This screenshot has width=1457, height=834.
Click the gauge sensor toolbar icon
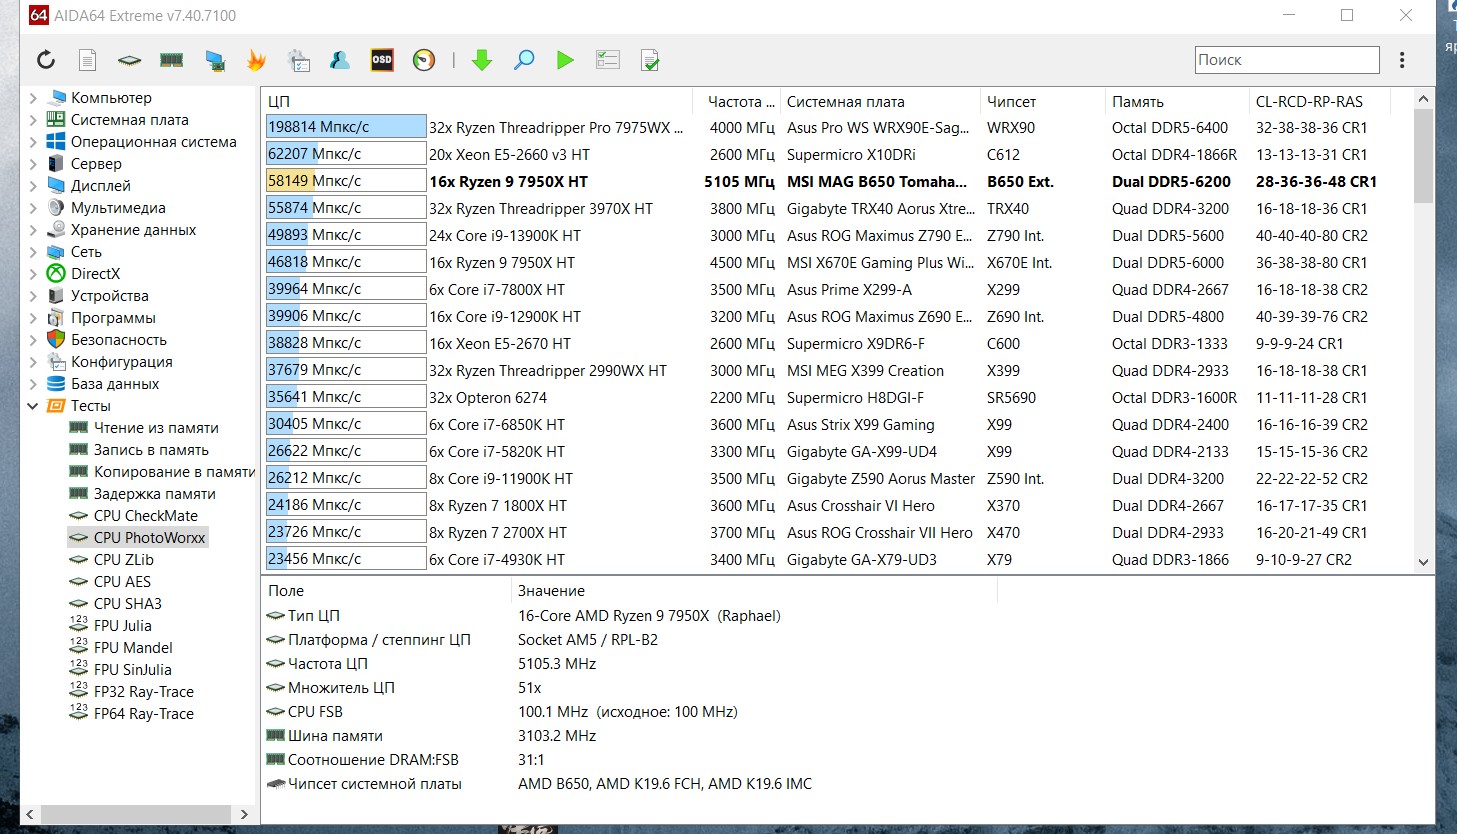point(424,60)
